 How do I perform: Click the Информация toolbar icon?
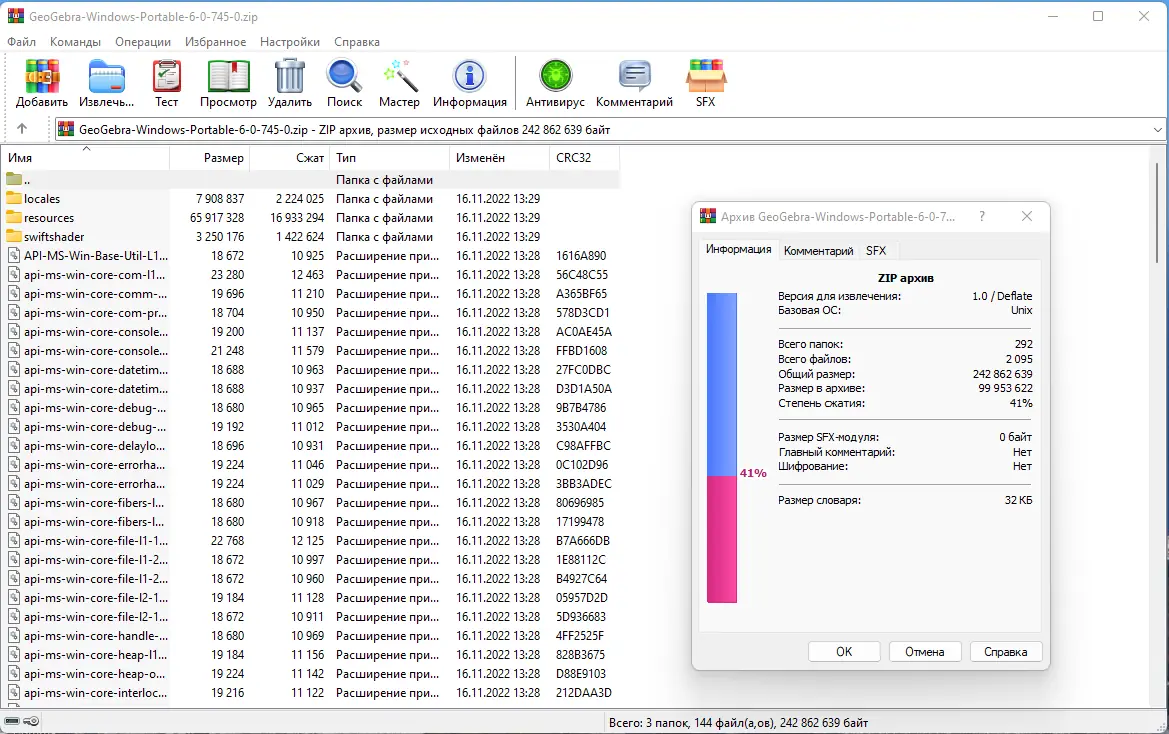coord(470,76)
